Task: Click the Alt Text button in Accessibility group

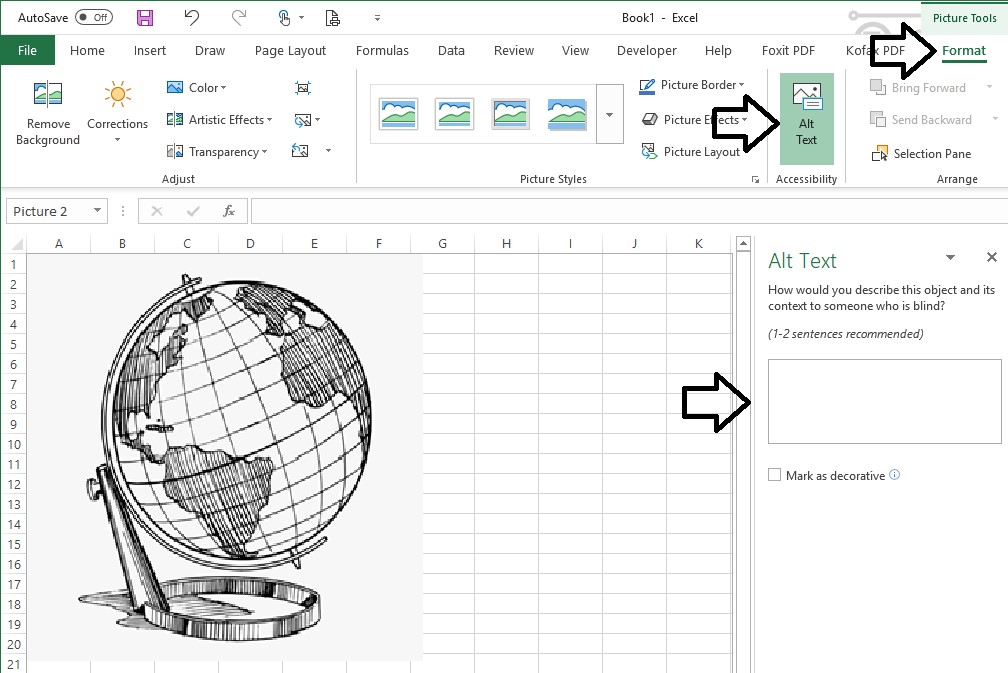Action: (x=806, y=119)
